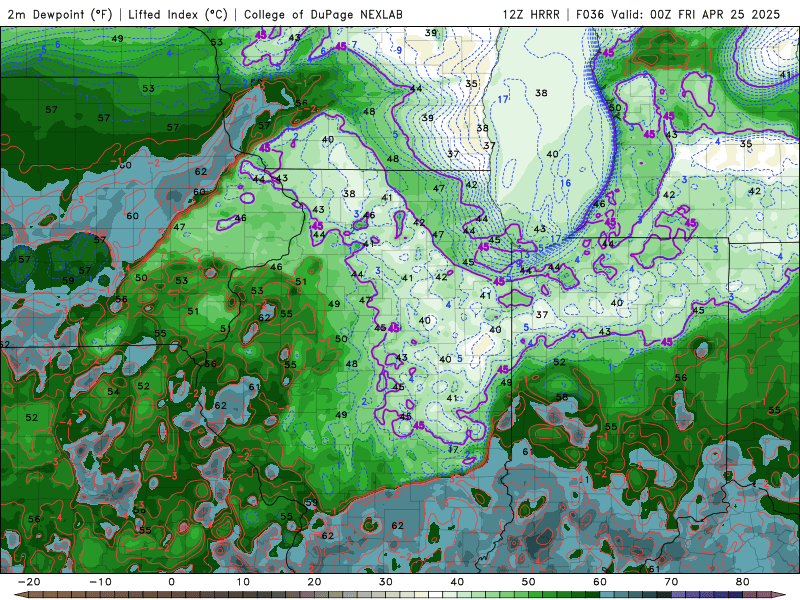Viewport: 800px width, 600px height.
Task: Click "F036 Valid: 00Z FRI APR 25 2025" text
Action: (678, 14)
